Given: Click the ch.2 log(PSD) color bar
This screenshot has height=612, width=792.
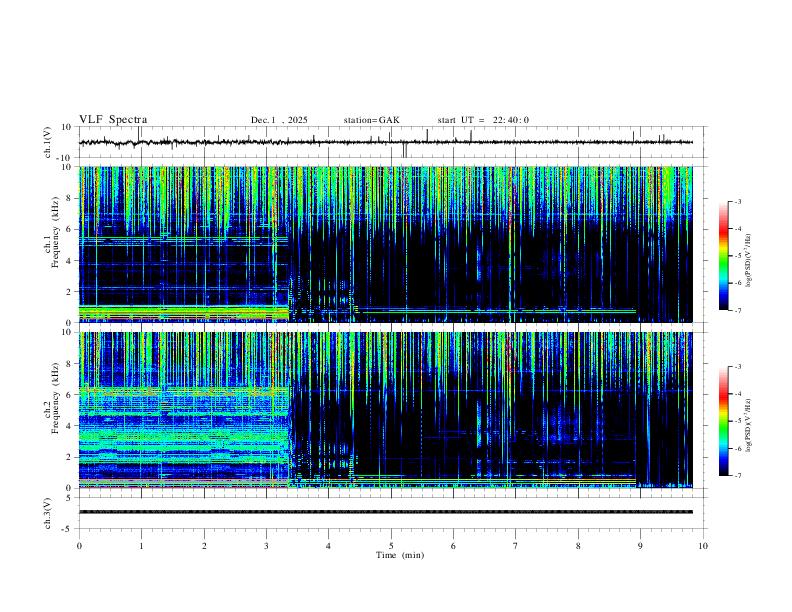Looking at the screenshot, I should point(723,421).
